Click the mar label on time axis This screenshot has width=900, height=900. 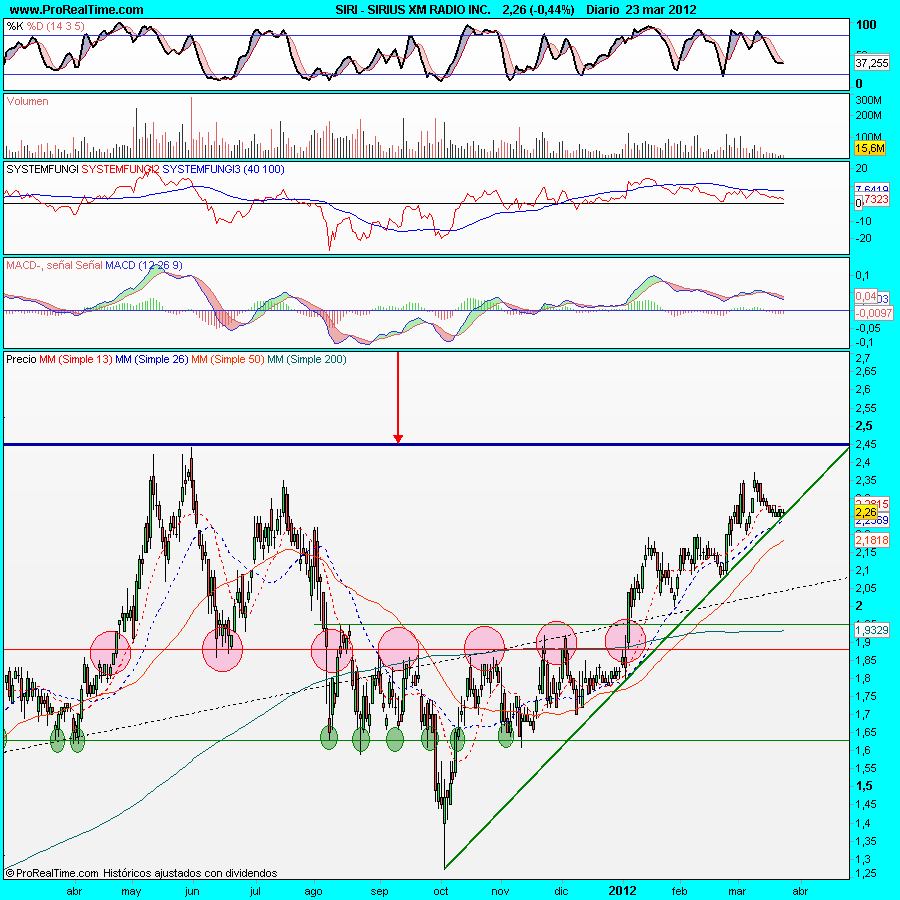coord(737,891)
